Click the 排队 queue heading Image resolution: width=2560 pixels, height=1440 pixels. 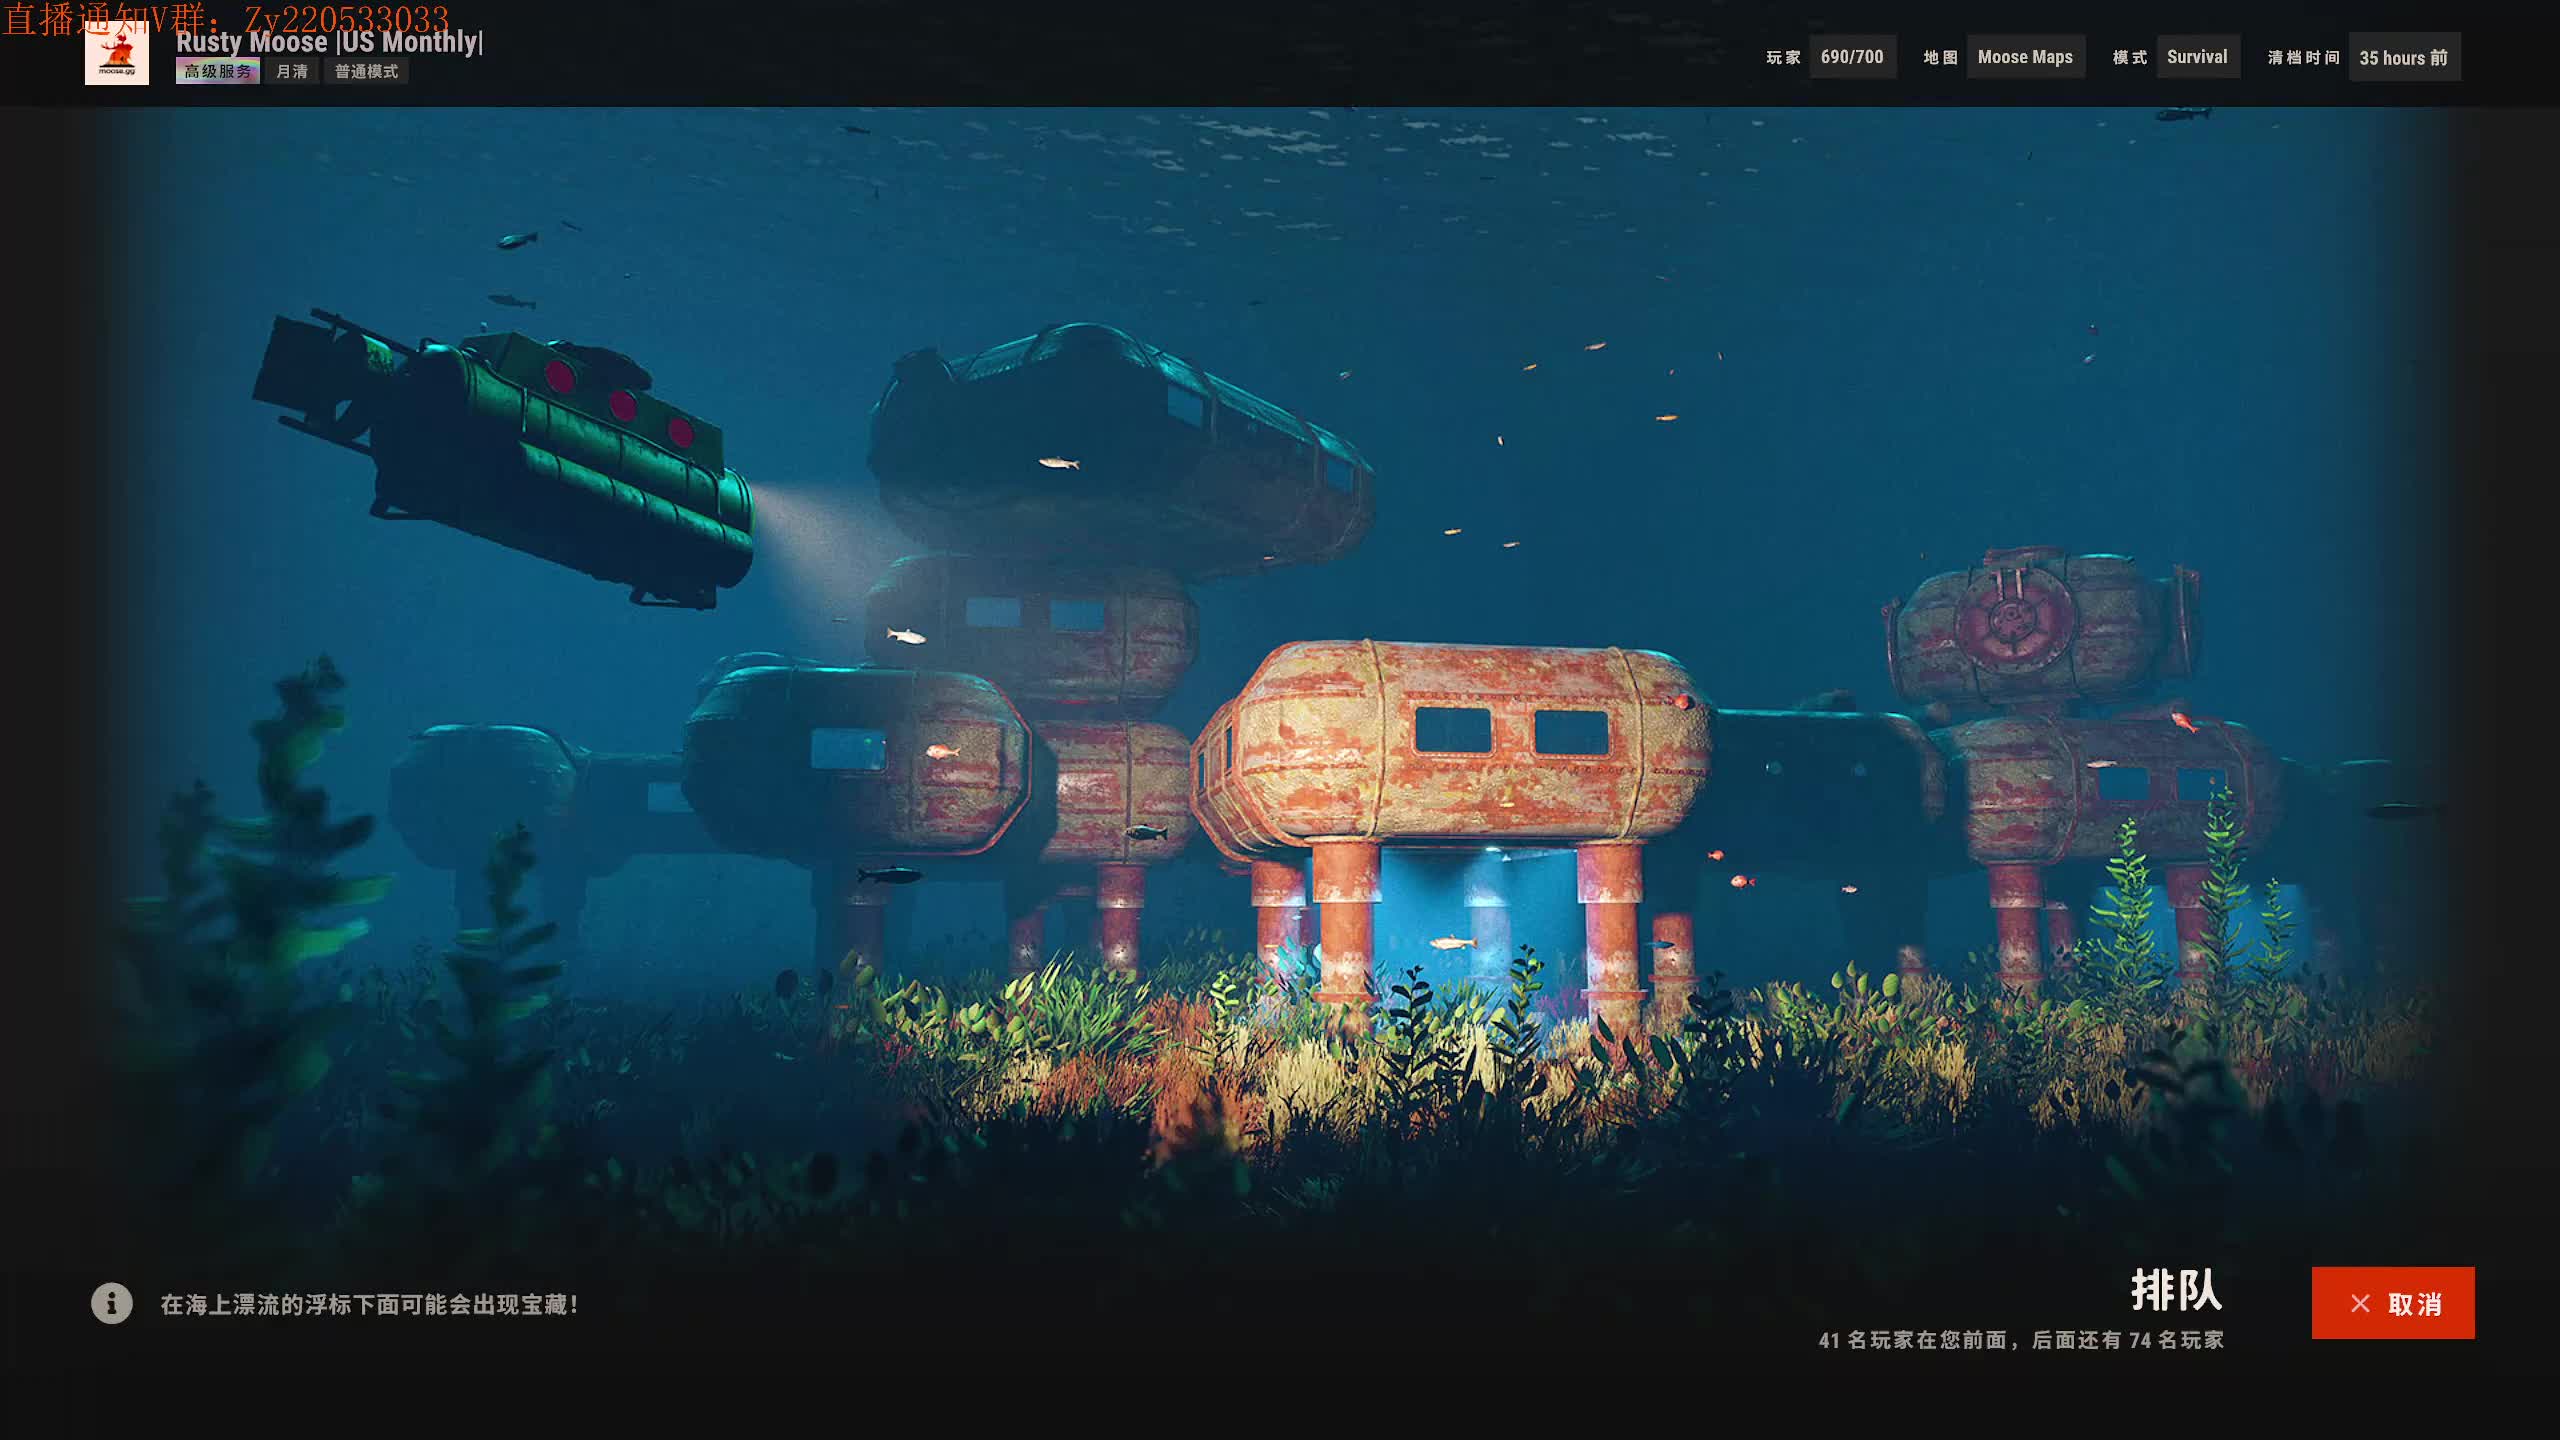[2176, 1290]
